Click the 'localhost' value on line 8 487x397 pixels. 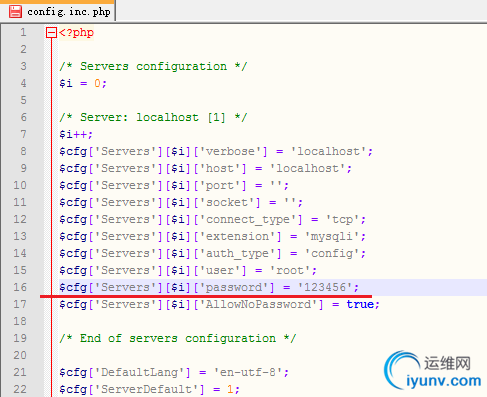(x=329, y=151)
